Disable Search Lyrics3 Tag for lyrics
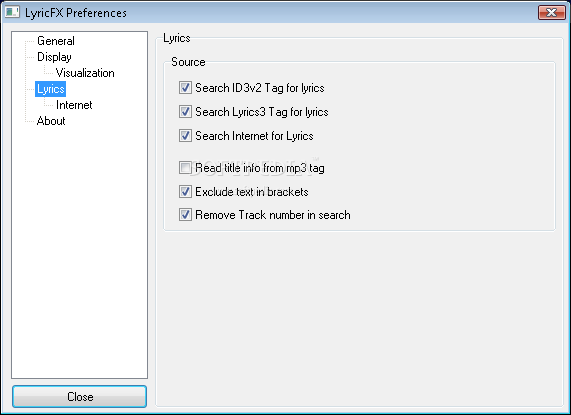 pos(185,112)
